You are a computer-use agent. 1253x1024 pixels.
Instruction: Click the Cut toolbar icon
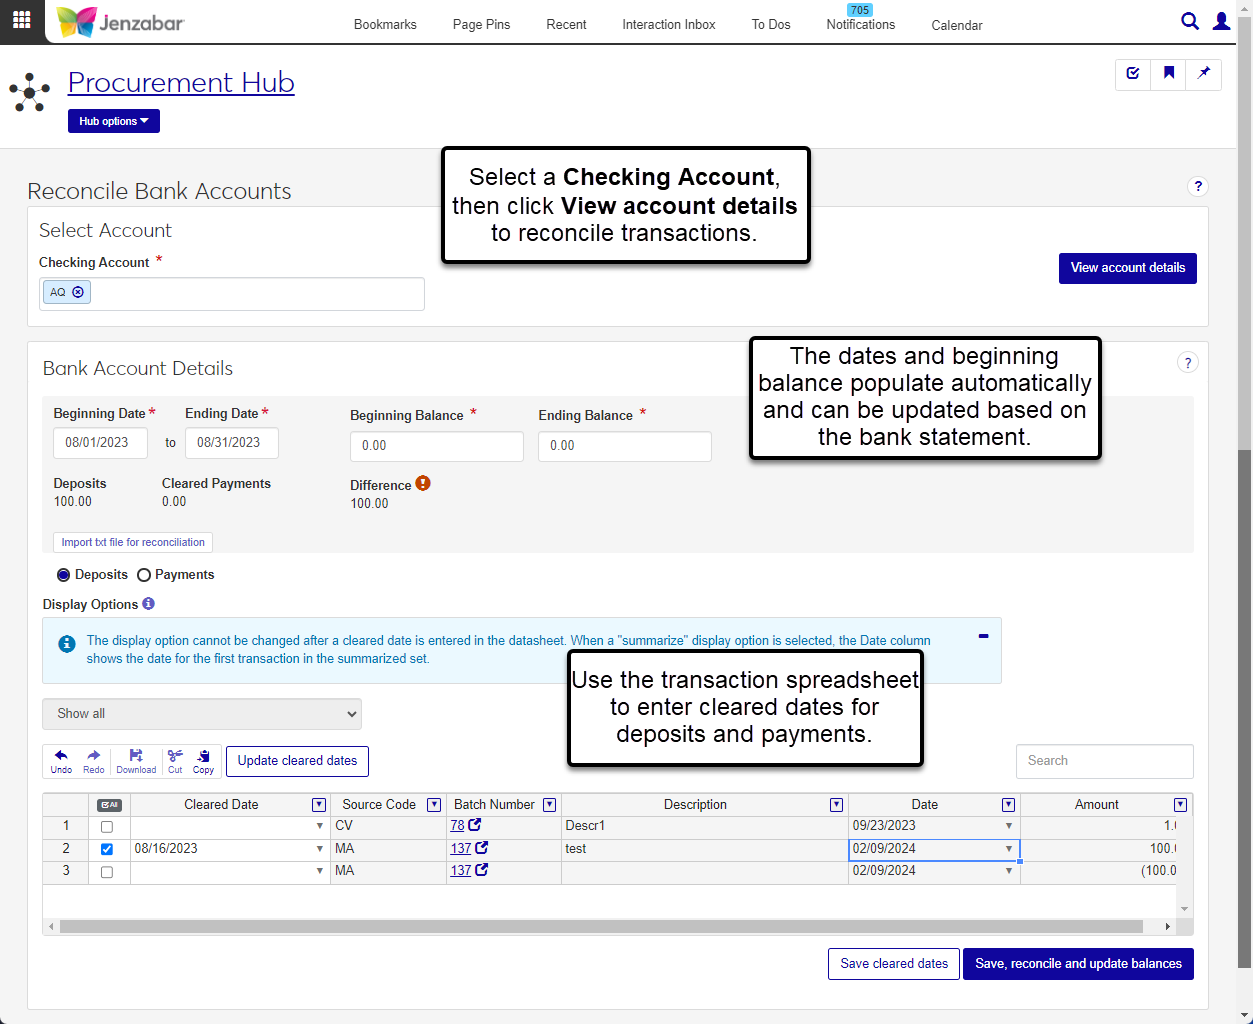point(175,761)
